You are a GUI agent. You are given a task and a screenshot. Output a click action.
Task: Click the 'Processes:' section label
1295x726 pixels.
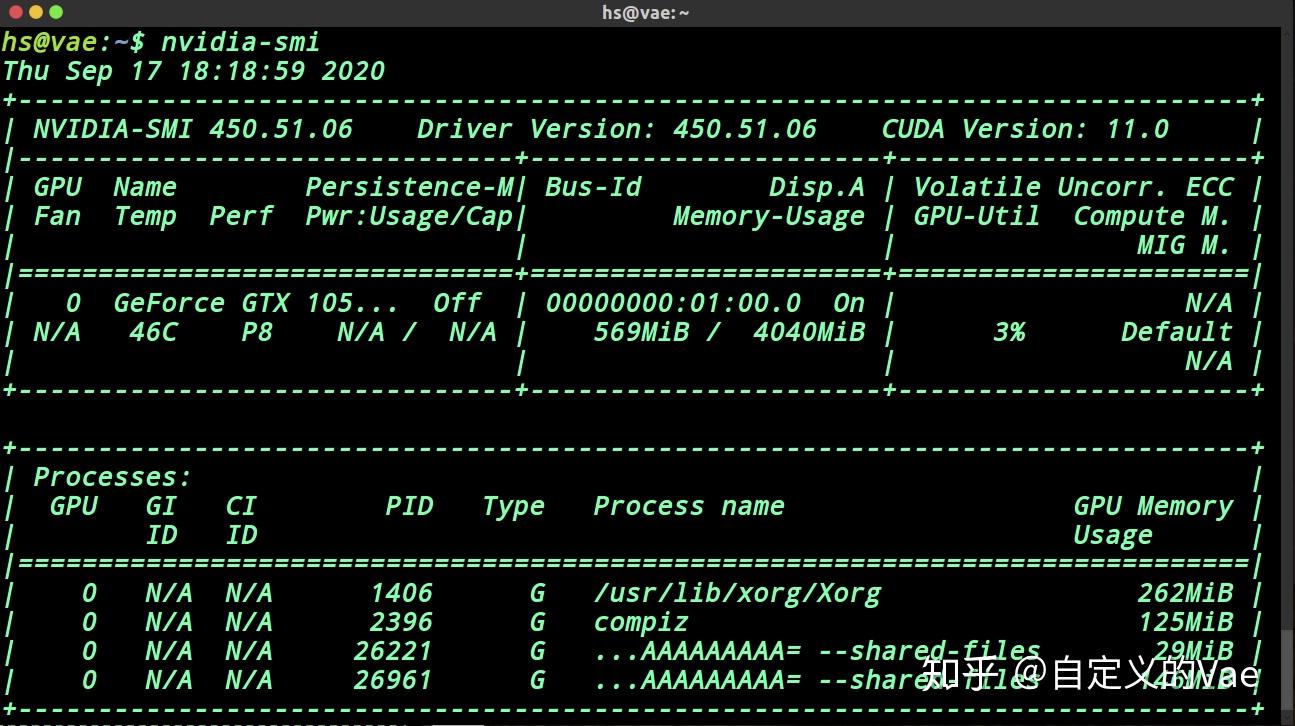pyautogui.click(x=113, y=477)
